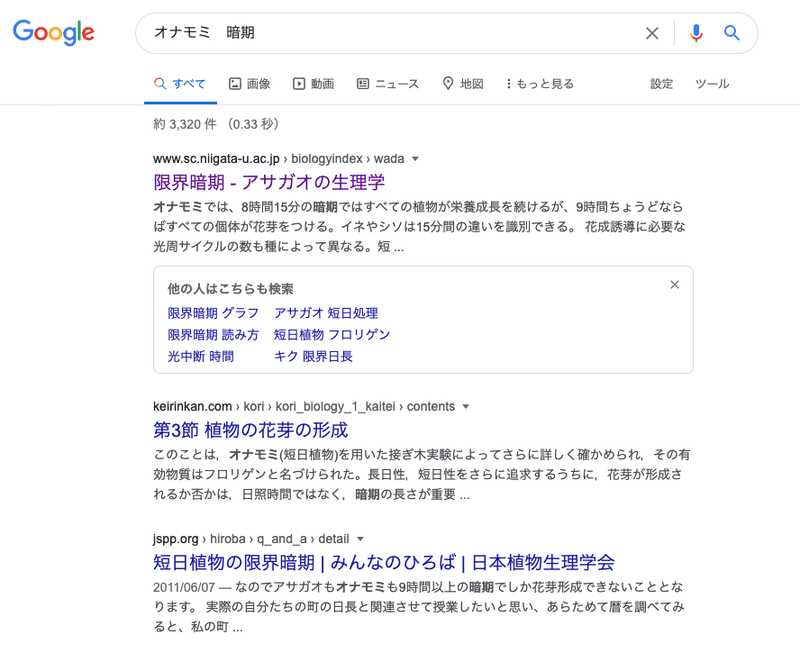Go to the 地図 tab
The image size is (800, 652).
click(x=463, y=84)
